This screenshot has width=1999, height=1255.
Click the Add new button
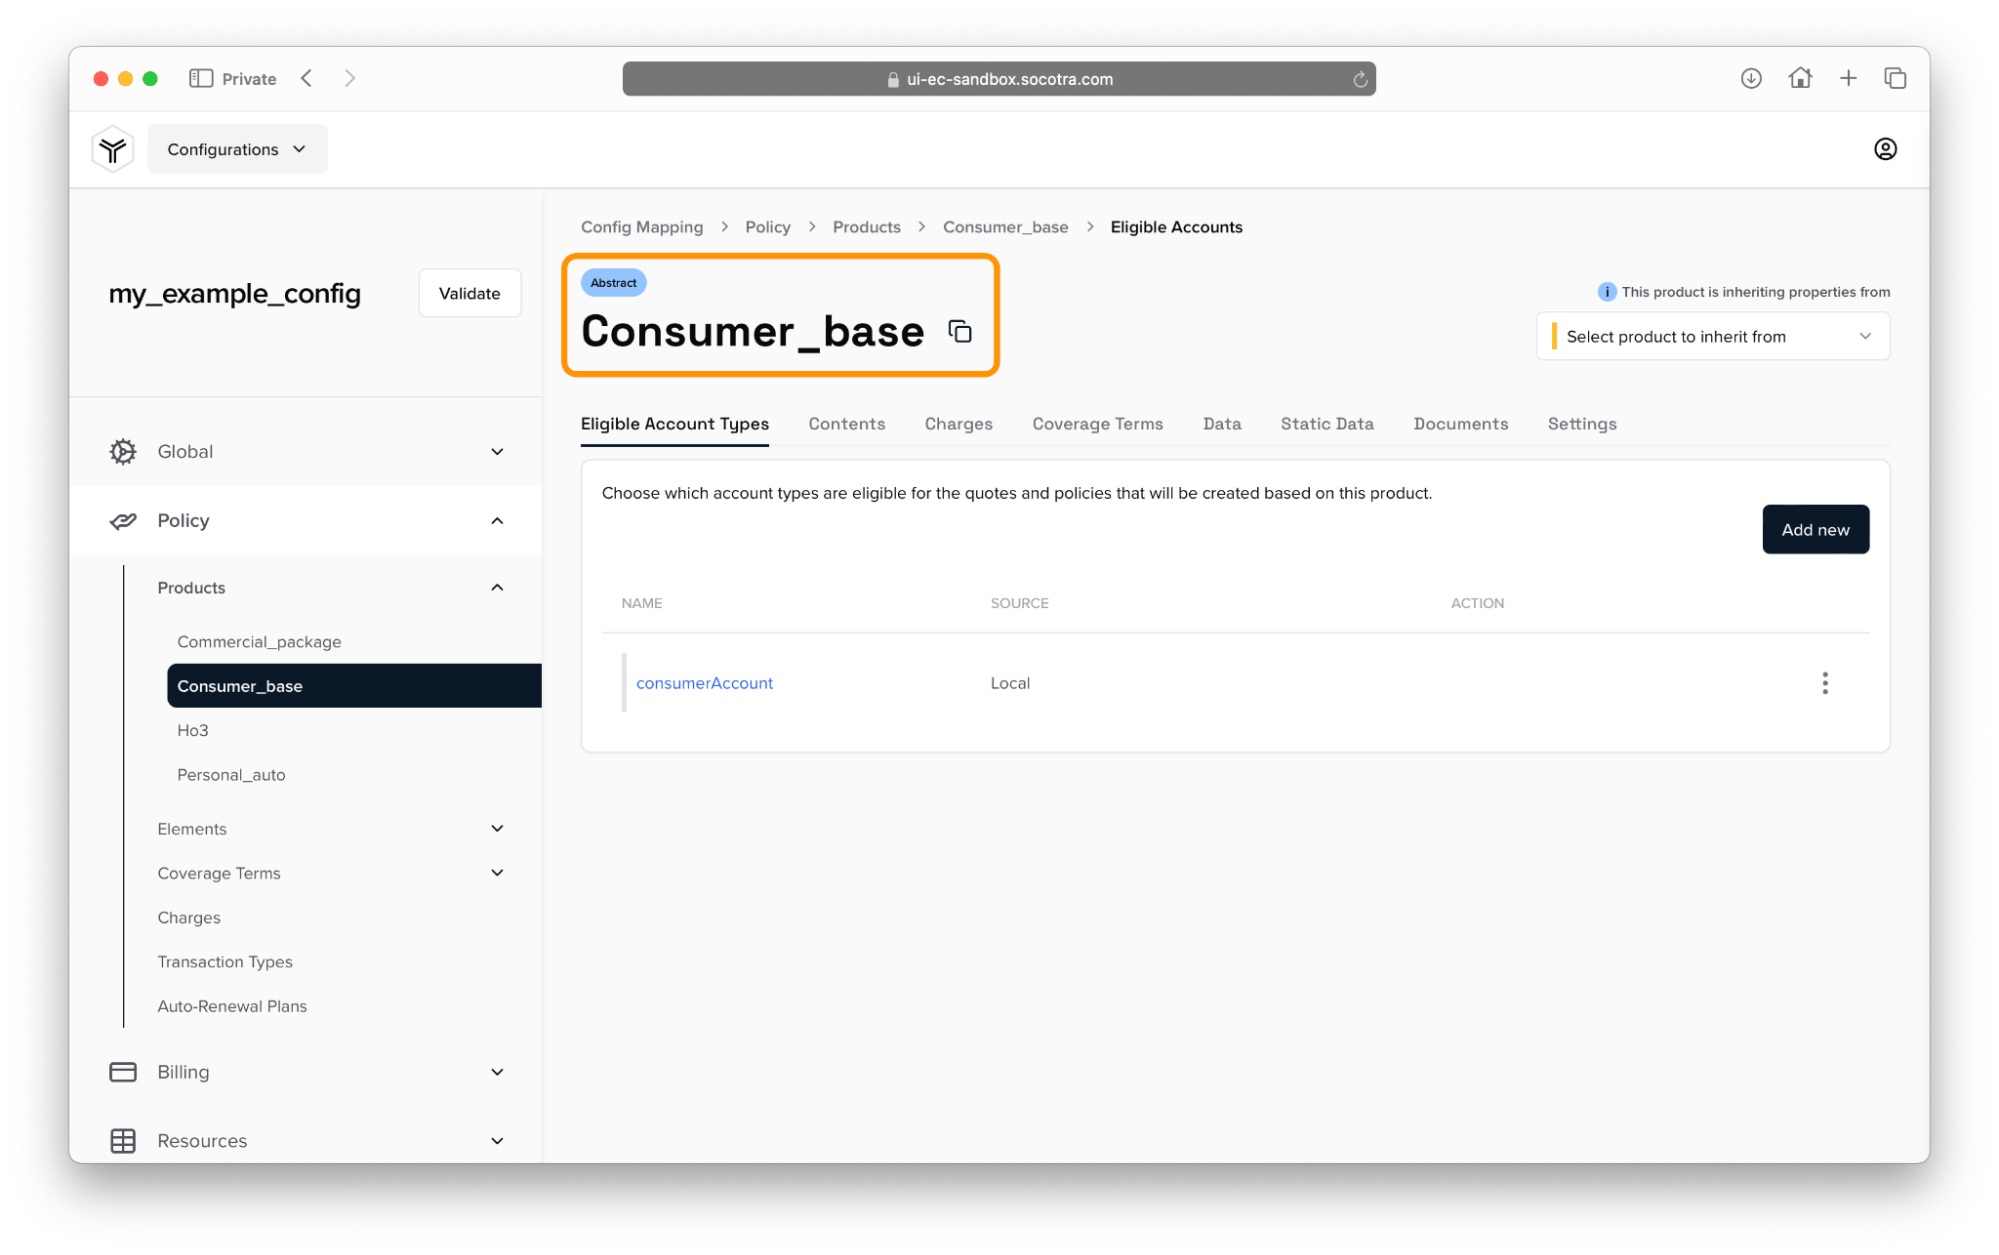point(1814,529)
